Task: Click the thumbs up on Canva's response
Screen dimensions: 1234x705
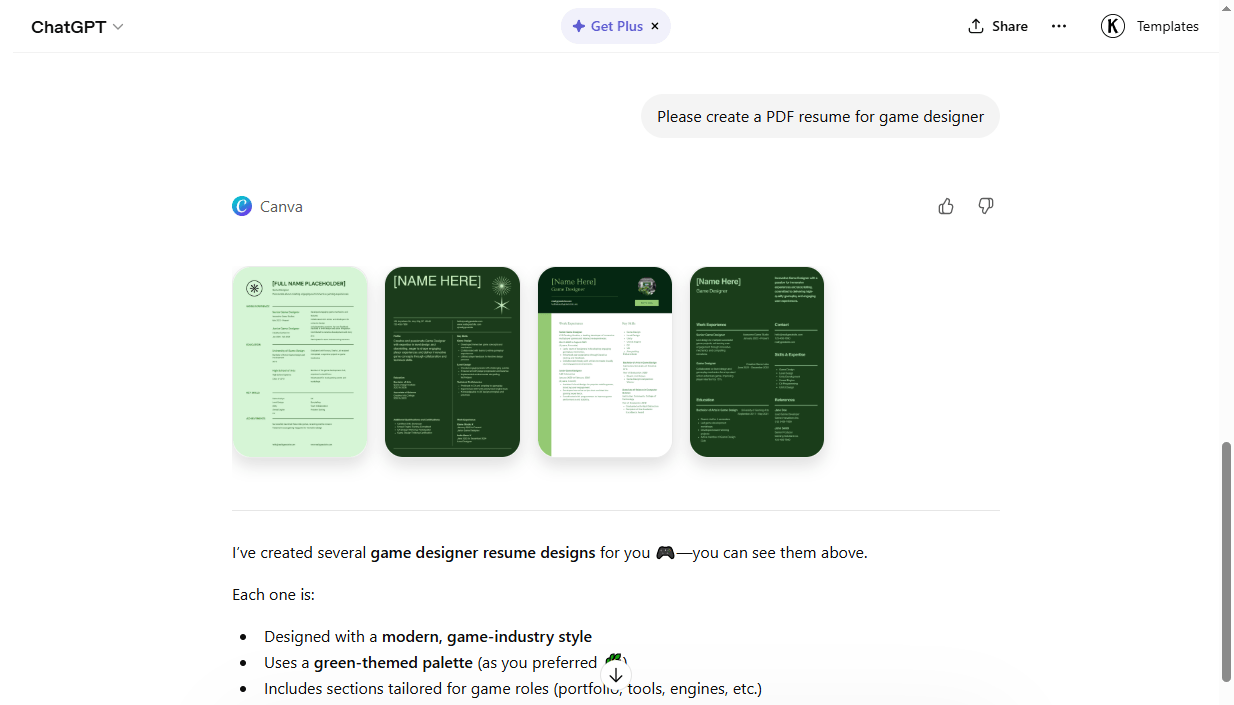Action: tap(946, 206)
